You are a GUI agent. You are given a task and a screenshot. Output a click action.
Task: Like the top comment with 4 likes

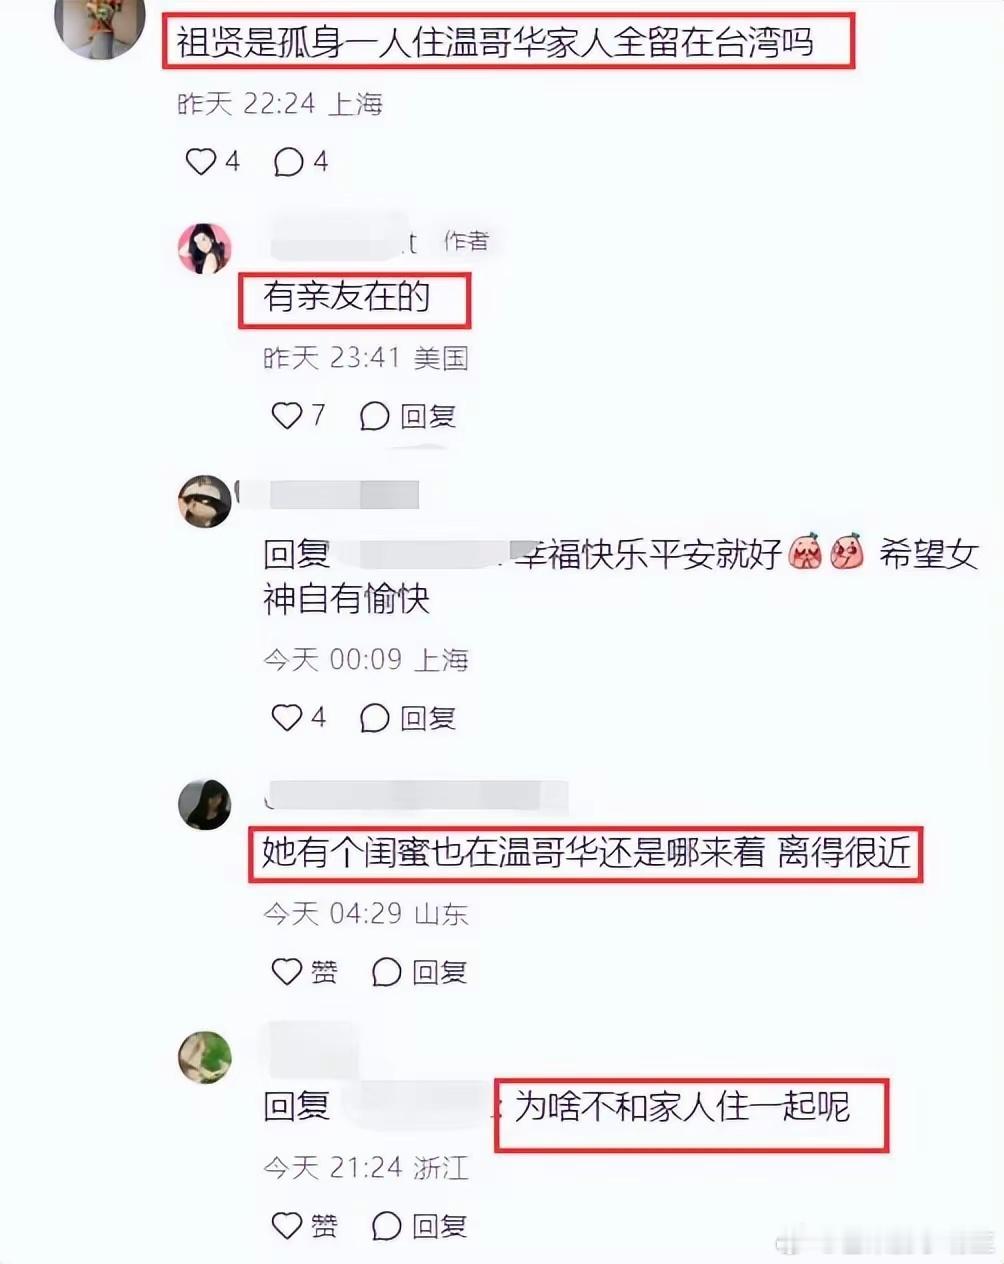(x=201, y=161)
